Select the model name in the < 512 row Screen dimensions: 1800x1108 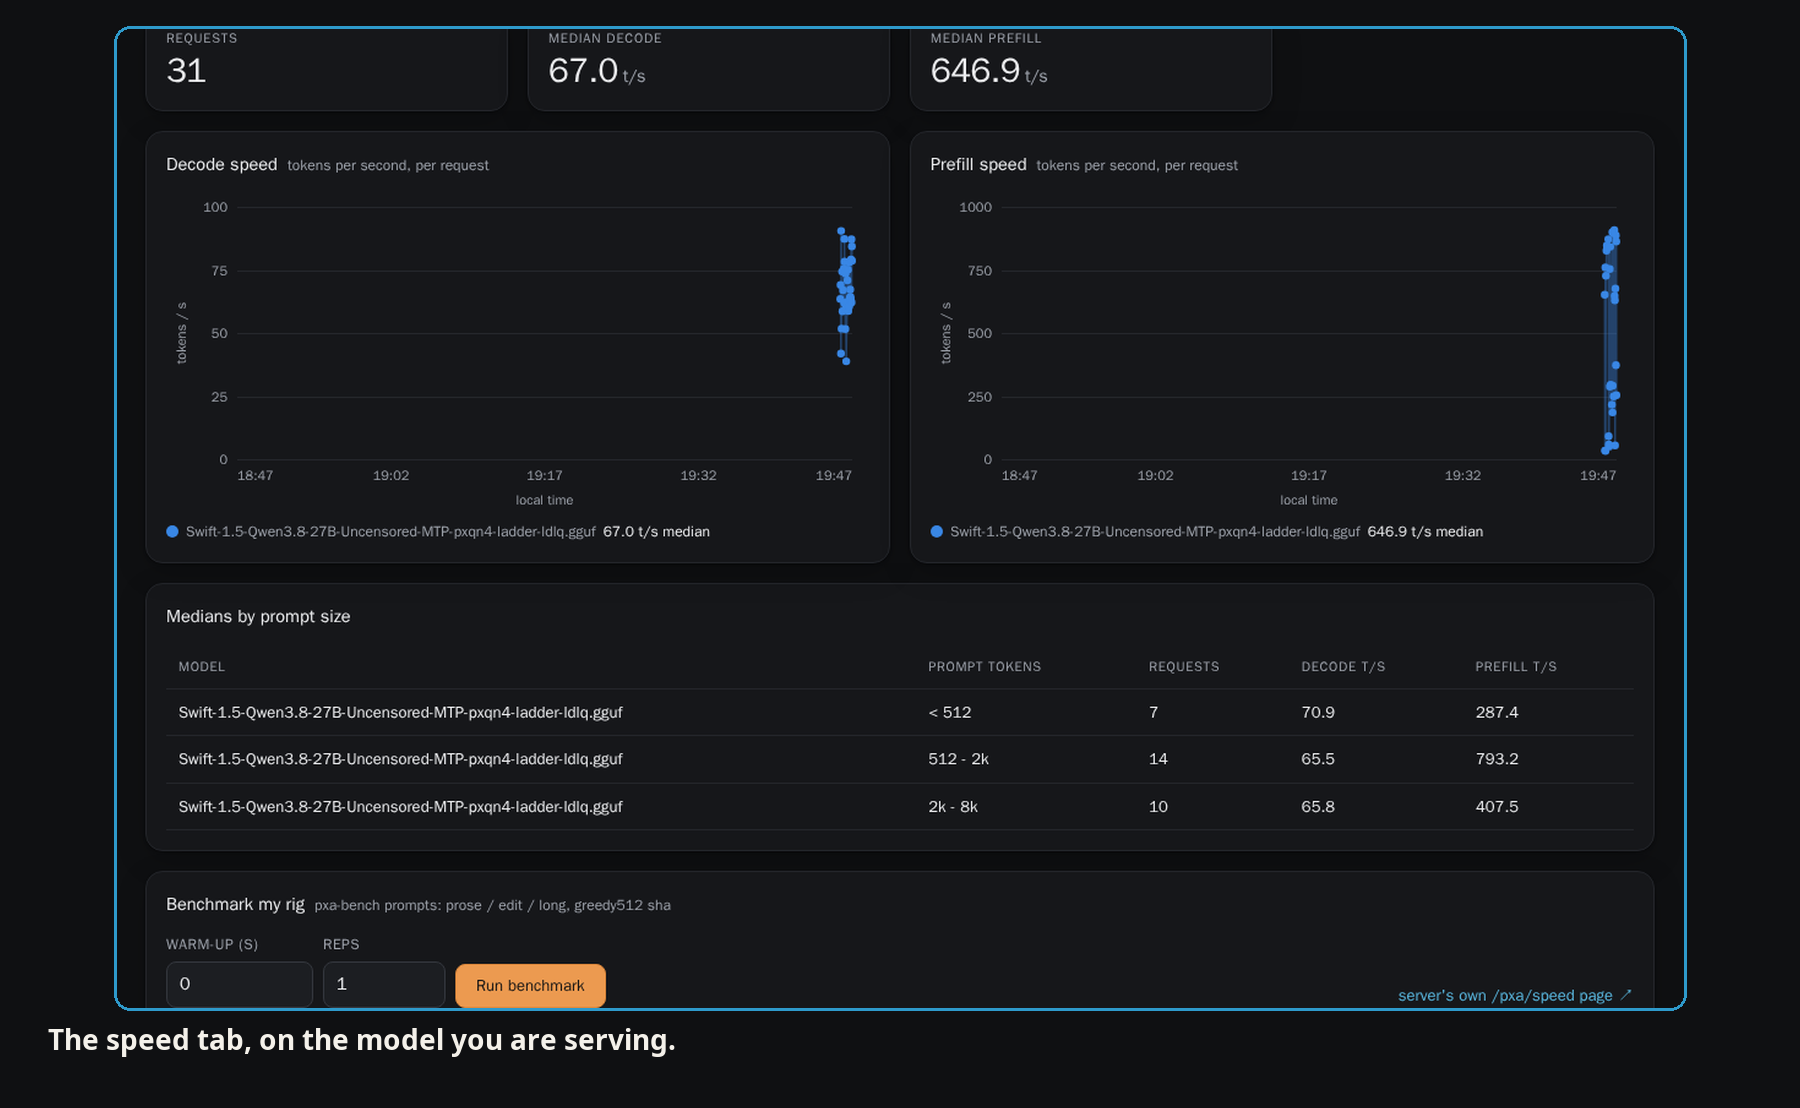(x=400, y=712)
